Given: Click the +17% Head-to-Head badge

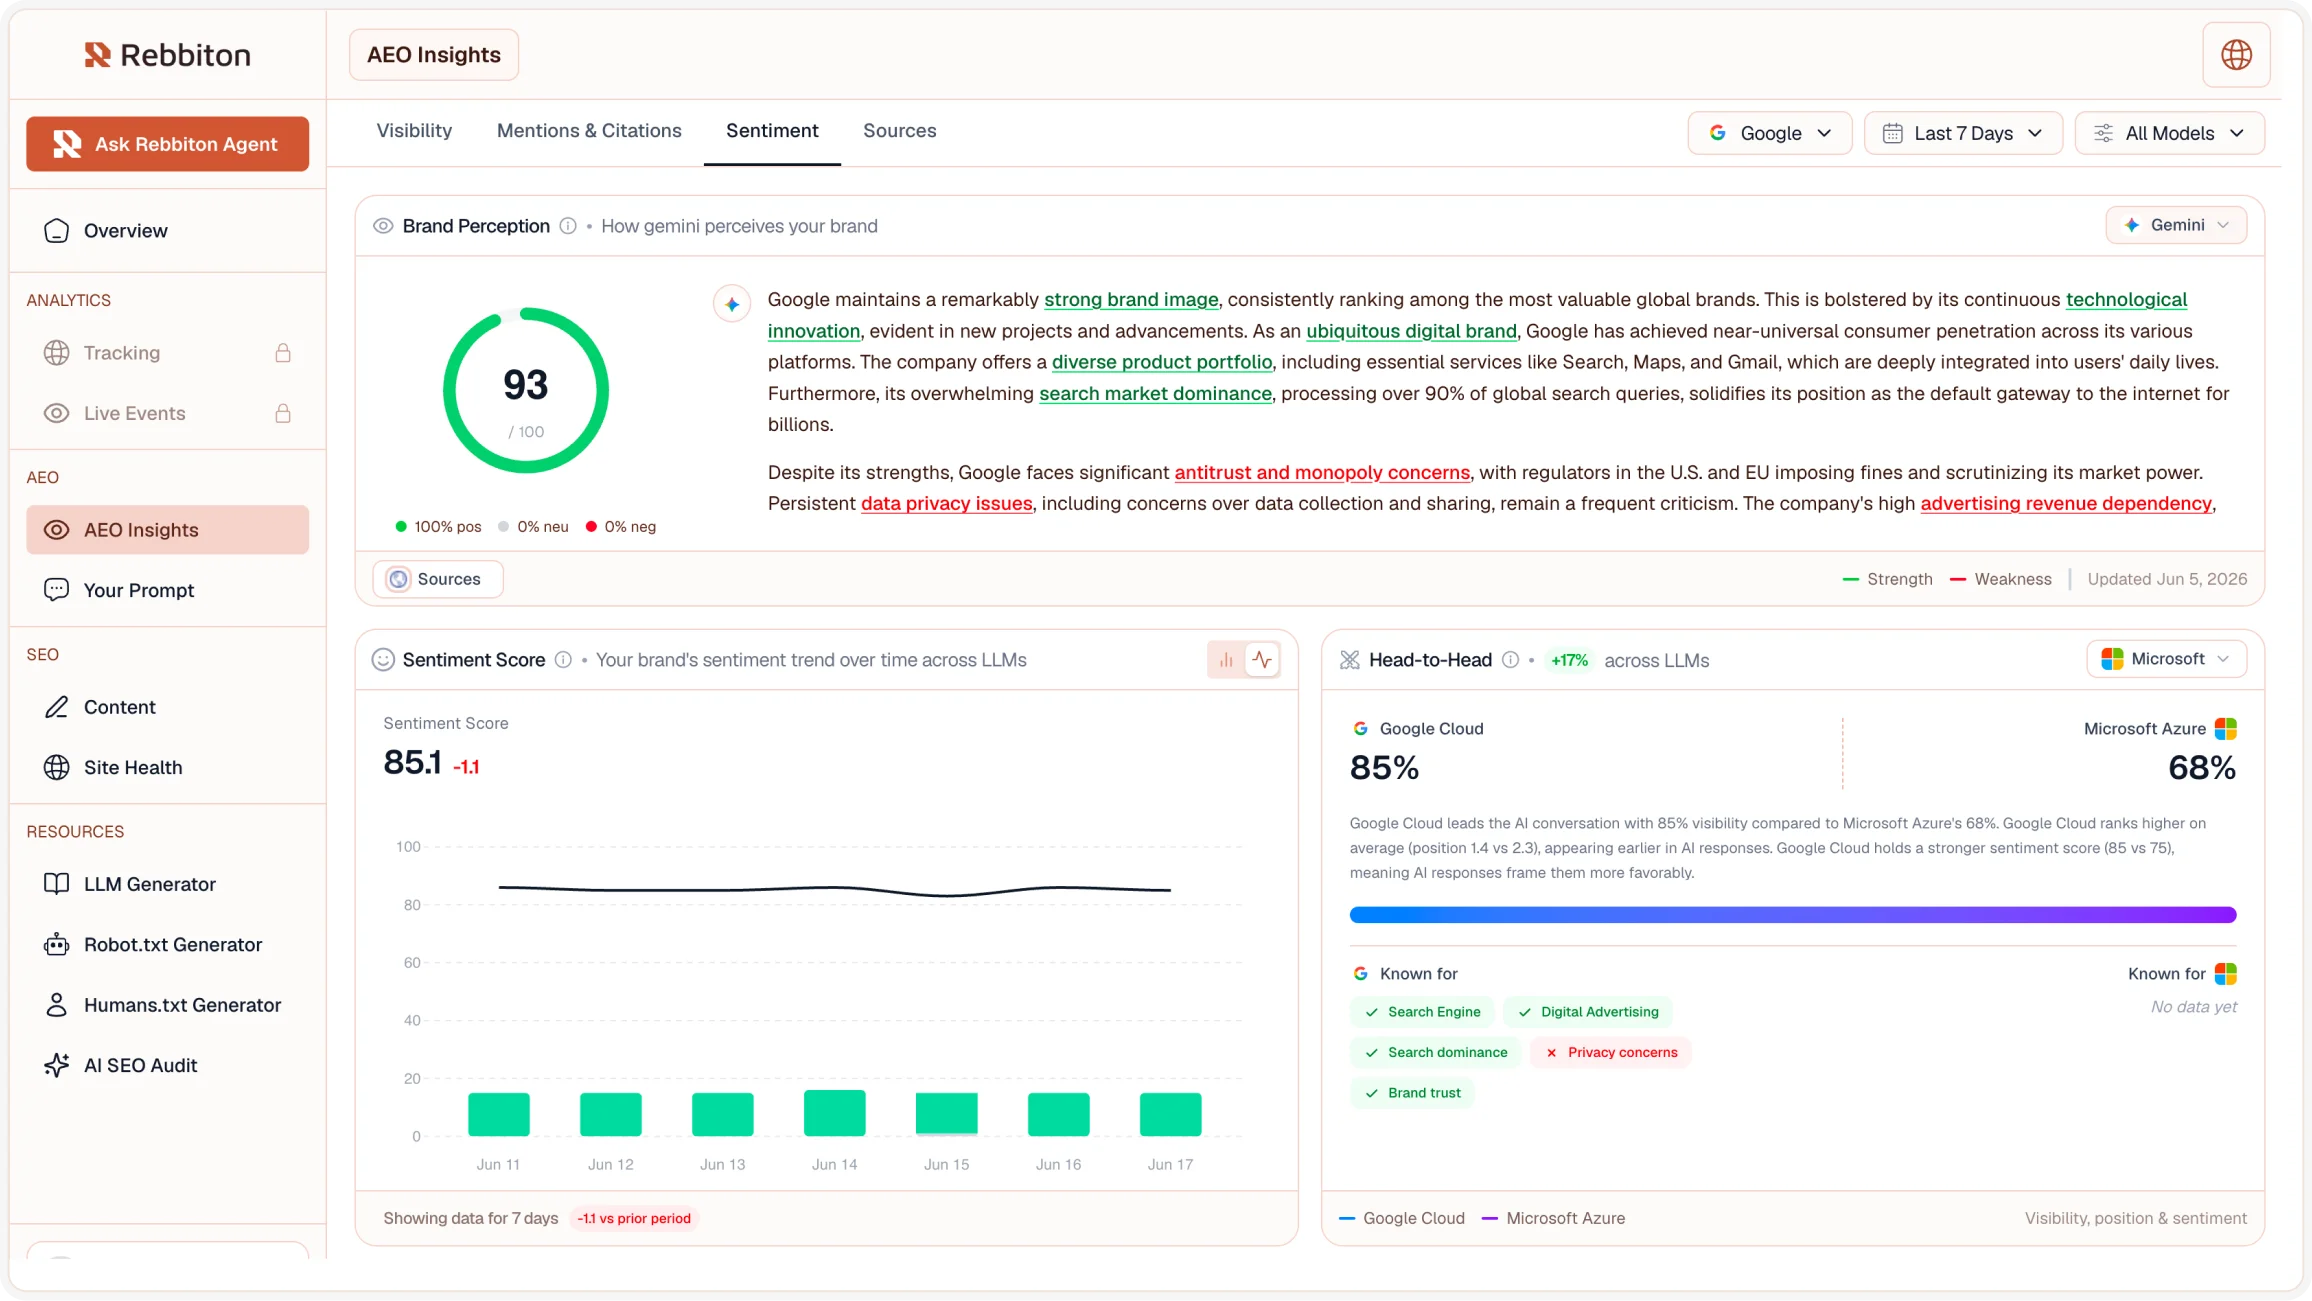Looking at the screenshot, I should point(1569,661).
